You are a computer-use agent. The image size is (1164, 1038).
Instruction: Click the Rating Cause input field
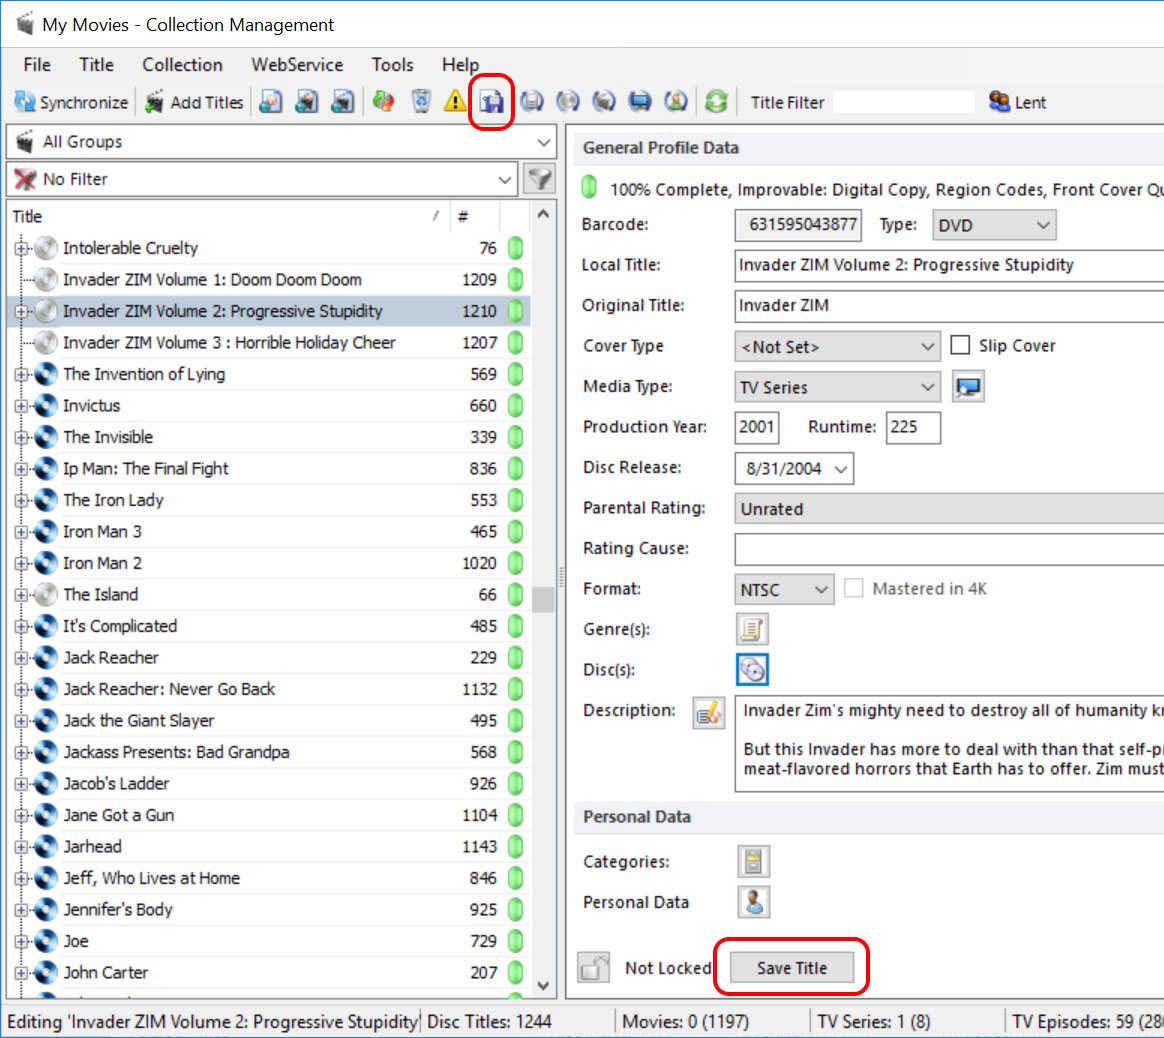pos(949,549)
